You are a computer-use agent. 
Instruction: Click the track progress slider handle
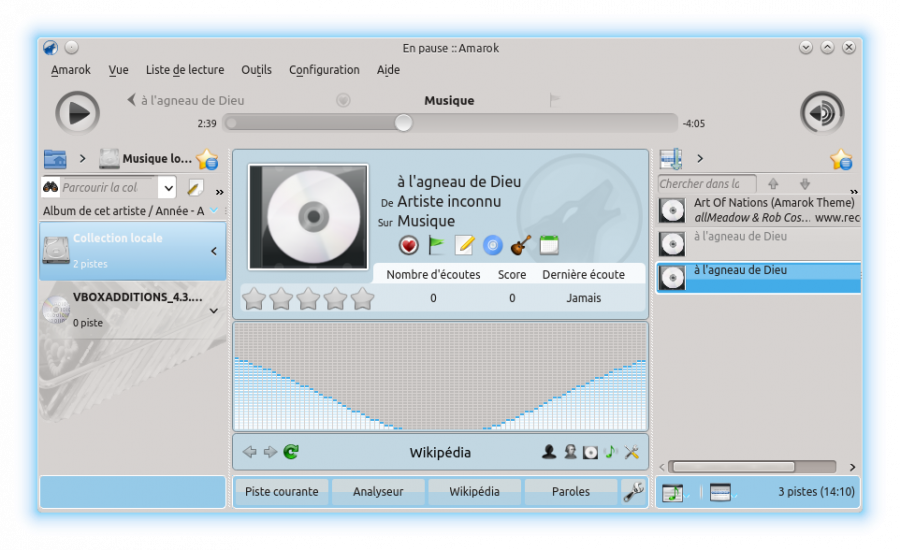(403, 122)
